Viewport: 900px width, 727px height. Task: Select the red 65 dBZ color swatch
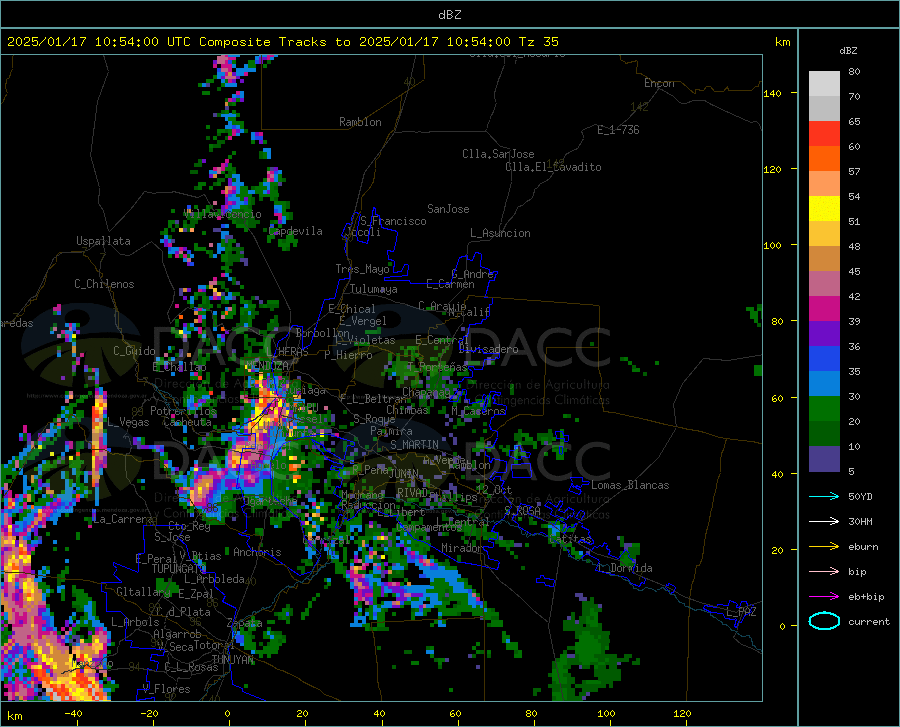tap(824, 134)
